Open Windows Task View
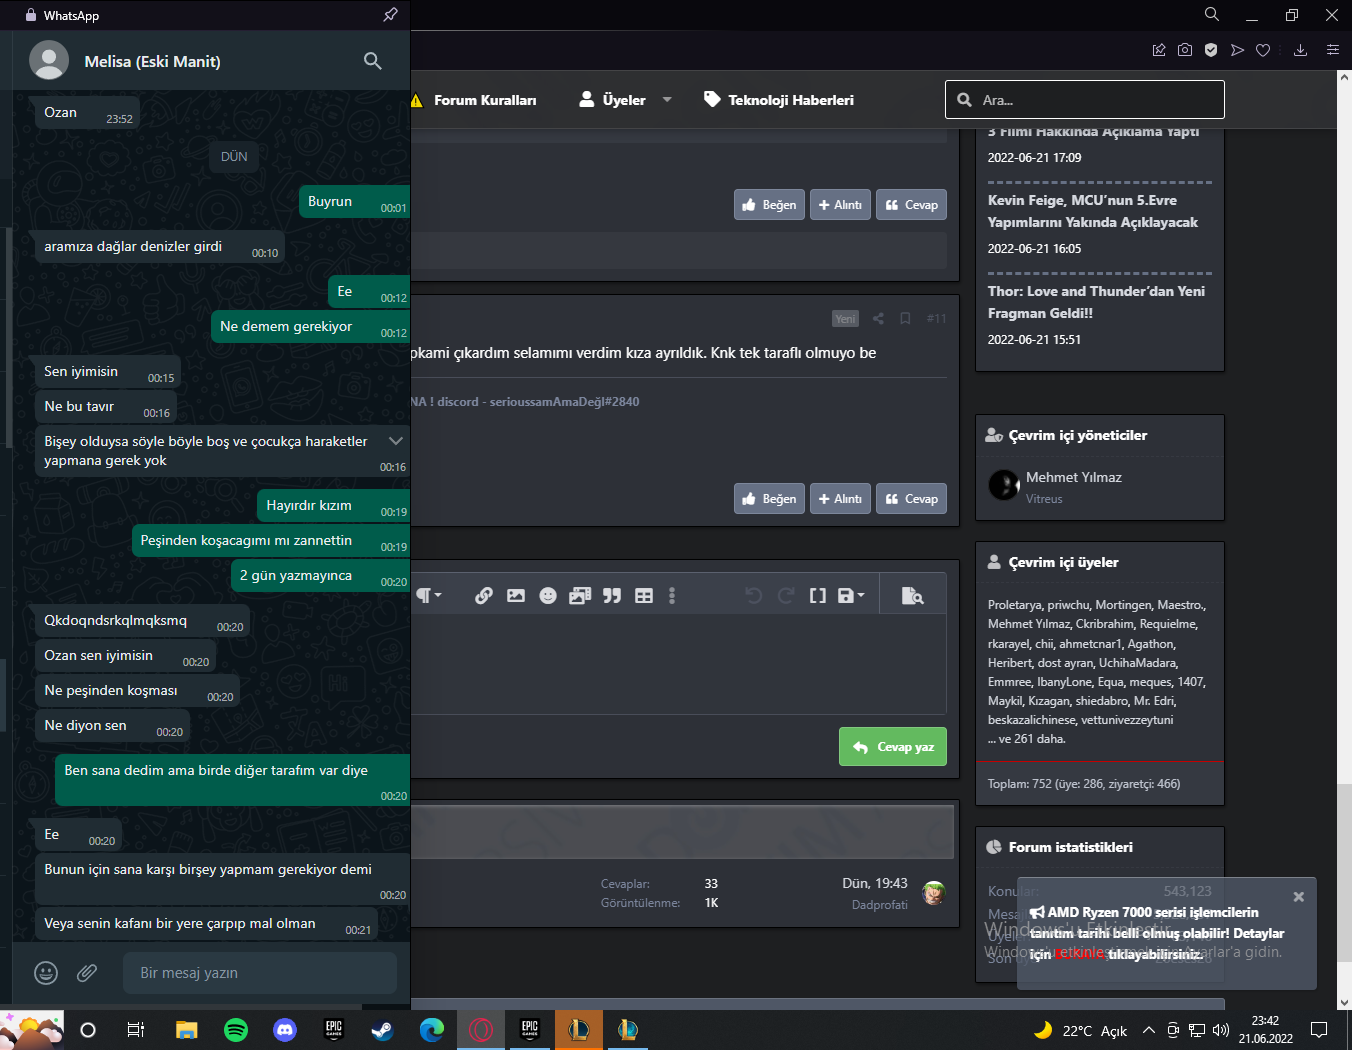Viewport: 1352px width, 1050px height. 136,1030
